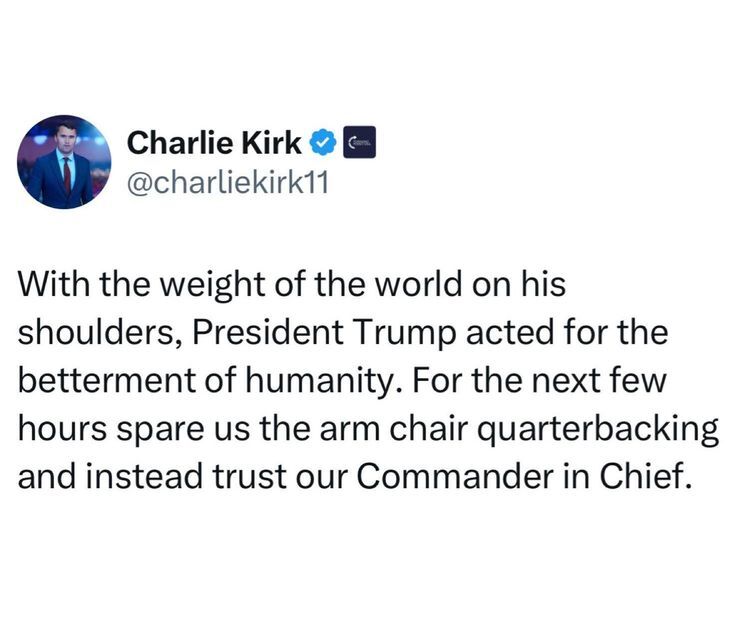Click the word "quarterbacking" in the tweet
The width and height of the screenshot is (736, 617).
(x=597, y=429)
